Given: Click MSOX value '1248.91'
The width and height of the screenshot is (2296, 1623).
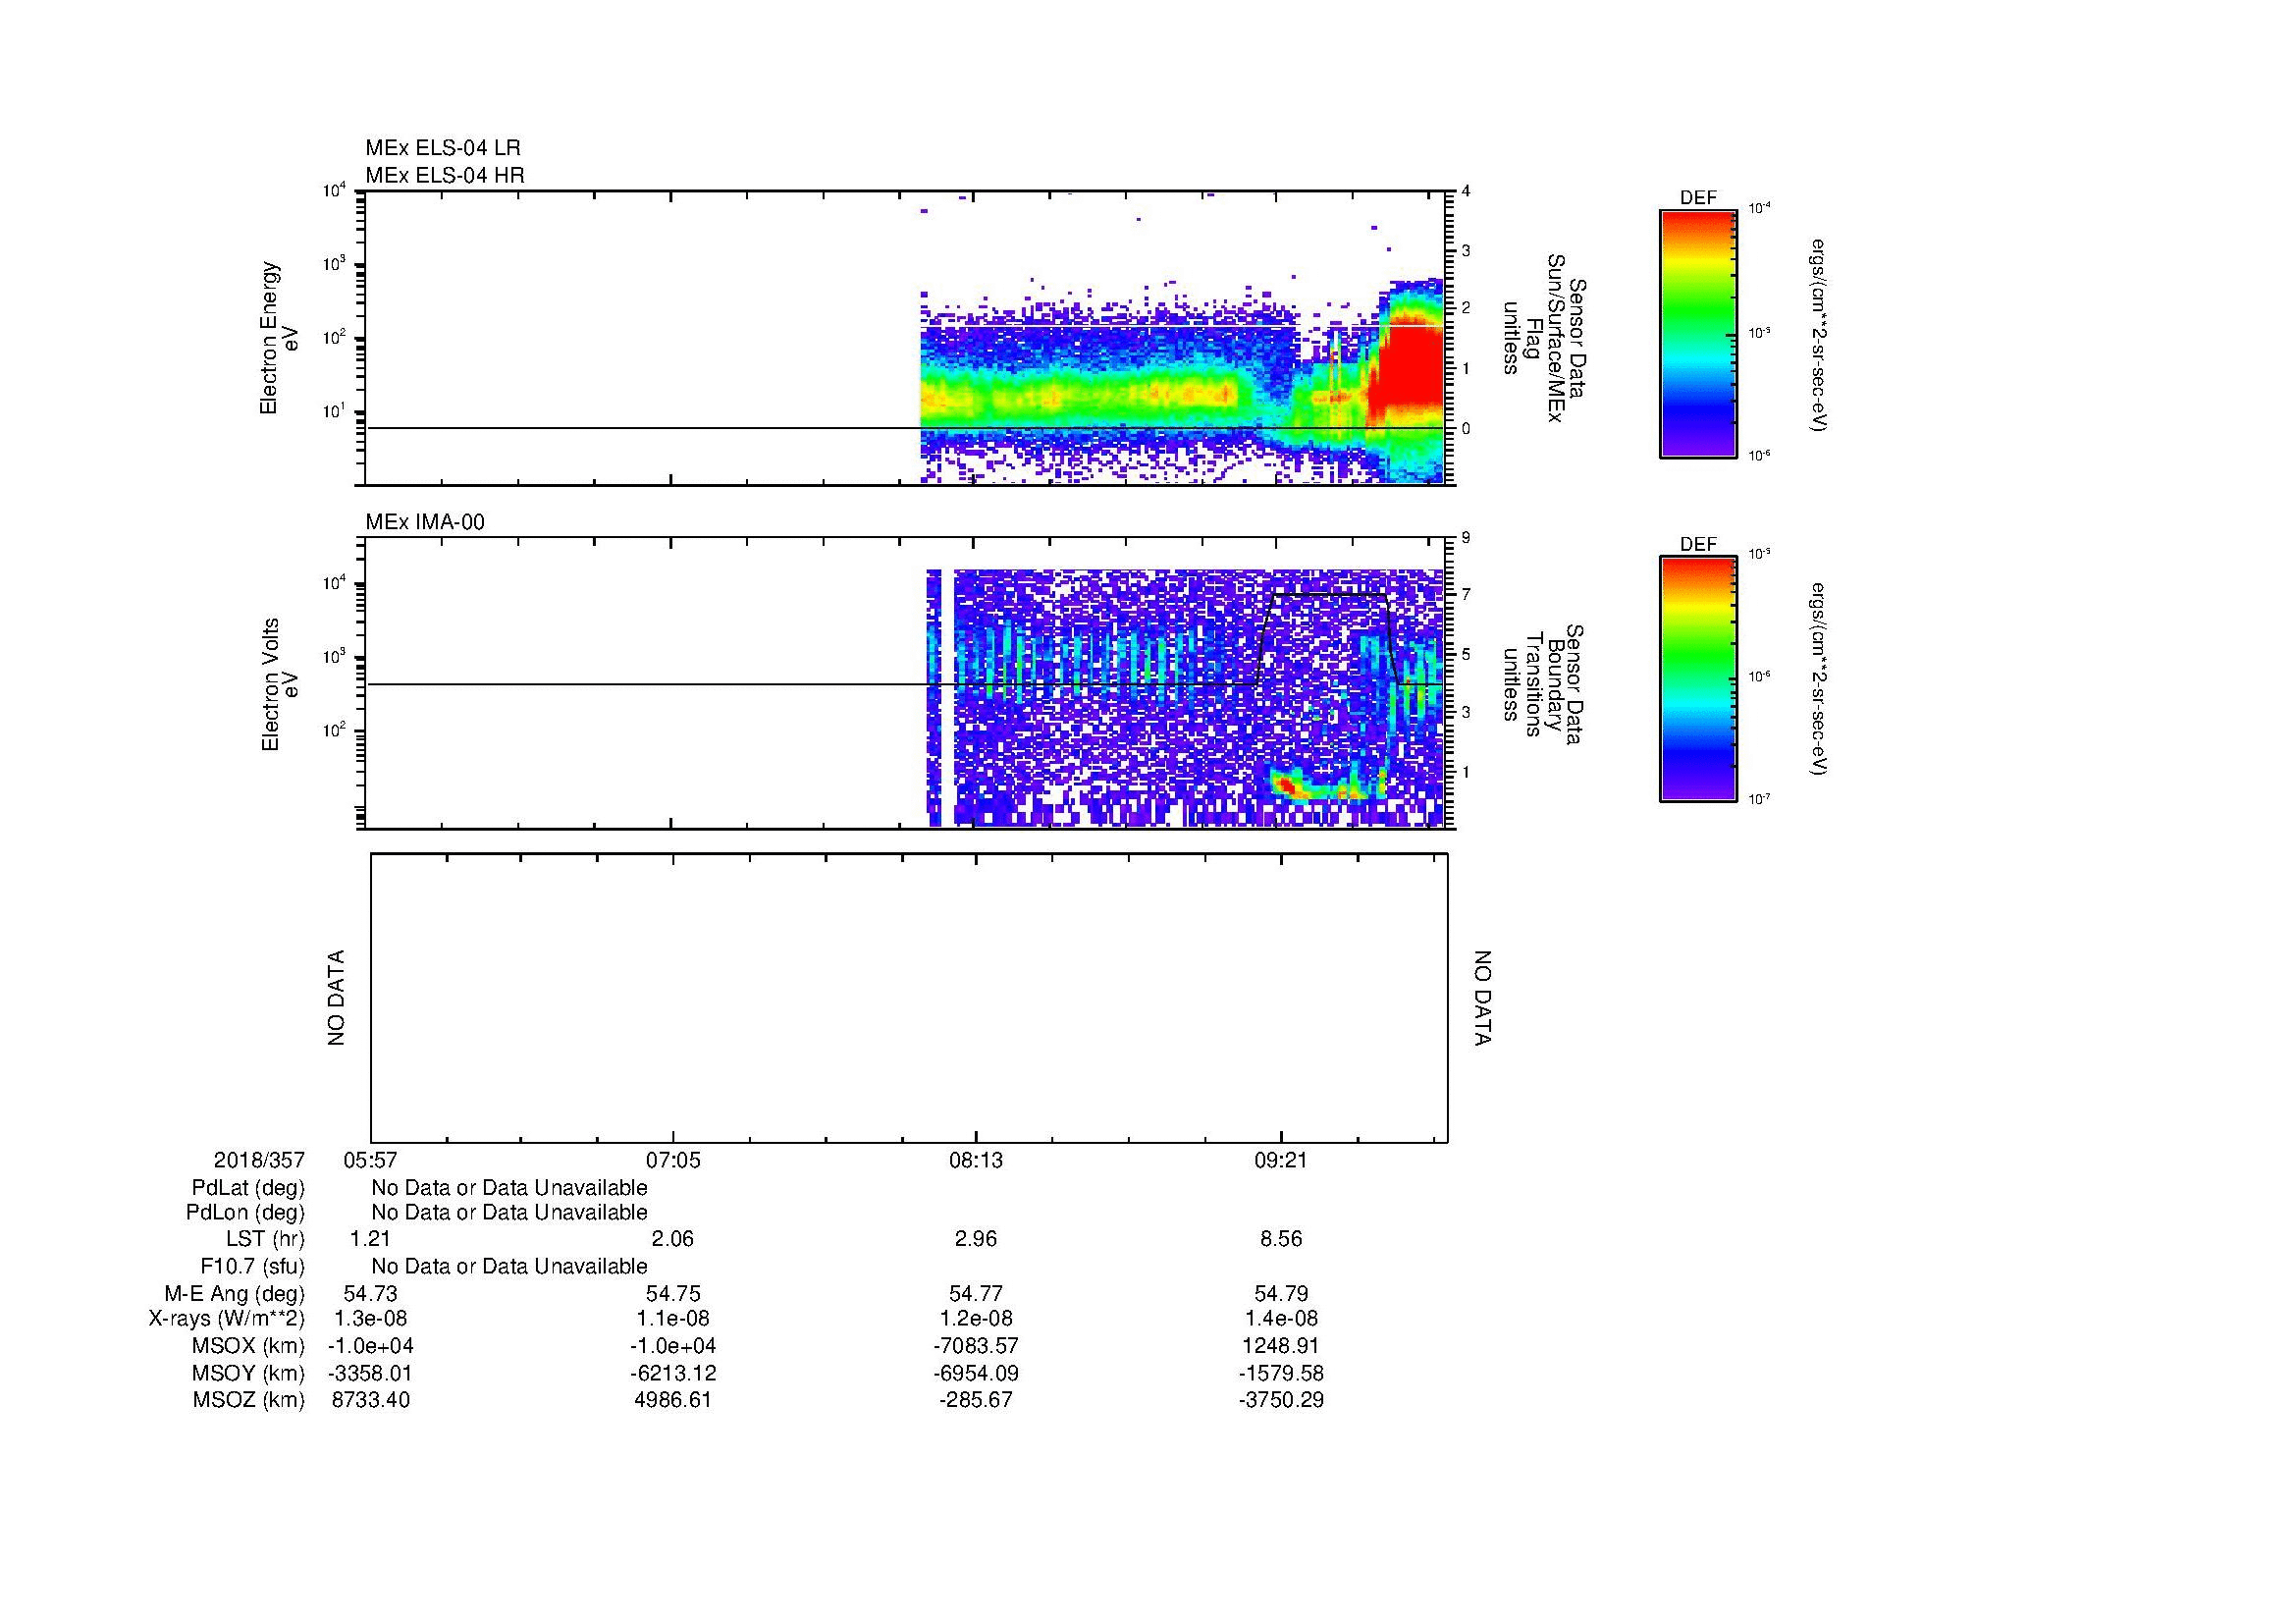Looking at the screenshot, I should coord(1281,1346).
